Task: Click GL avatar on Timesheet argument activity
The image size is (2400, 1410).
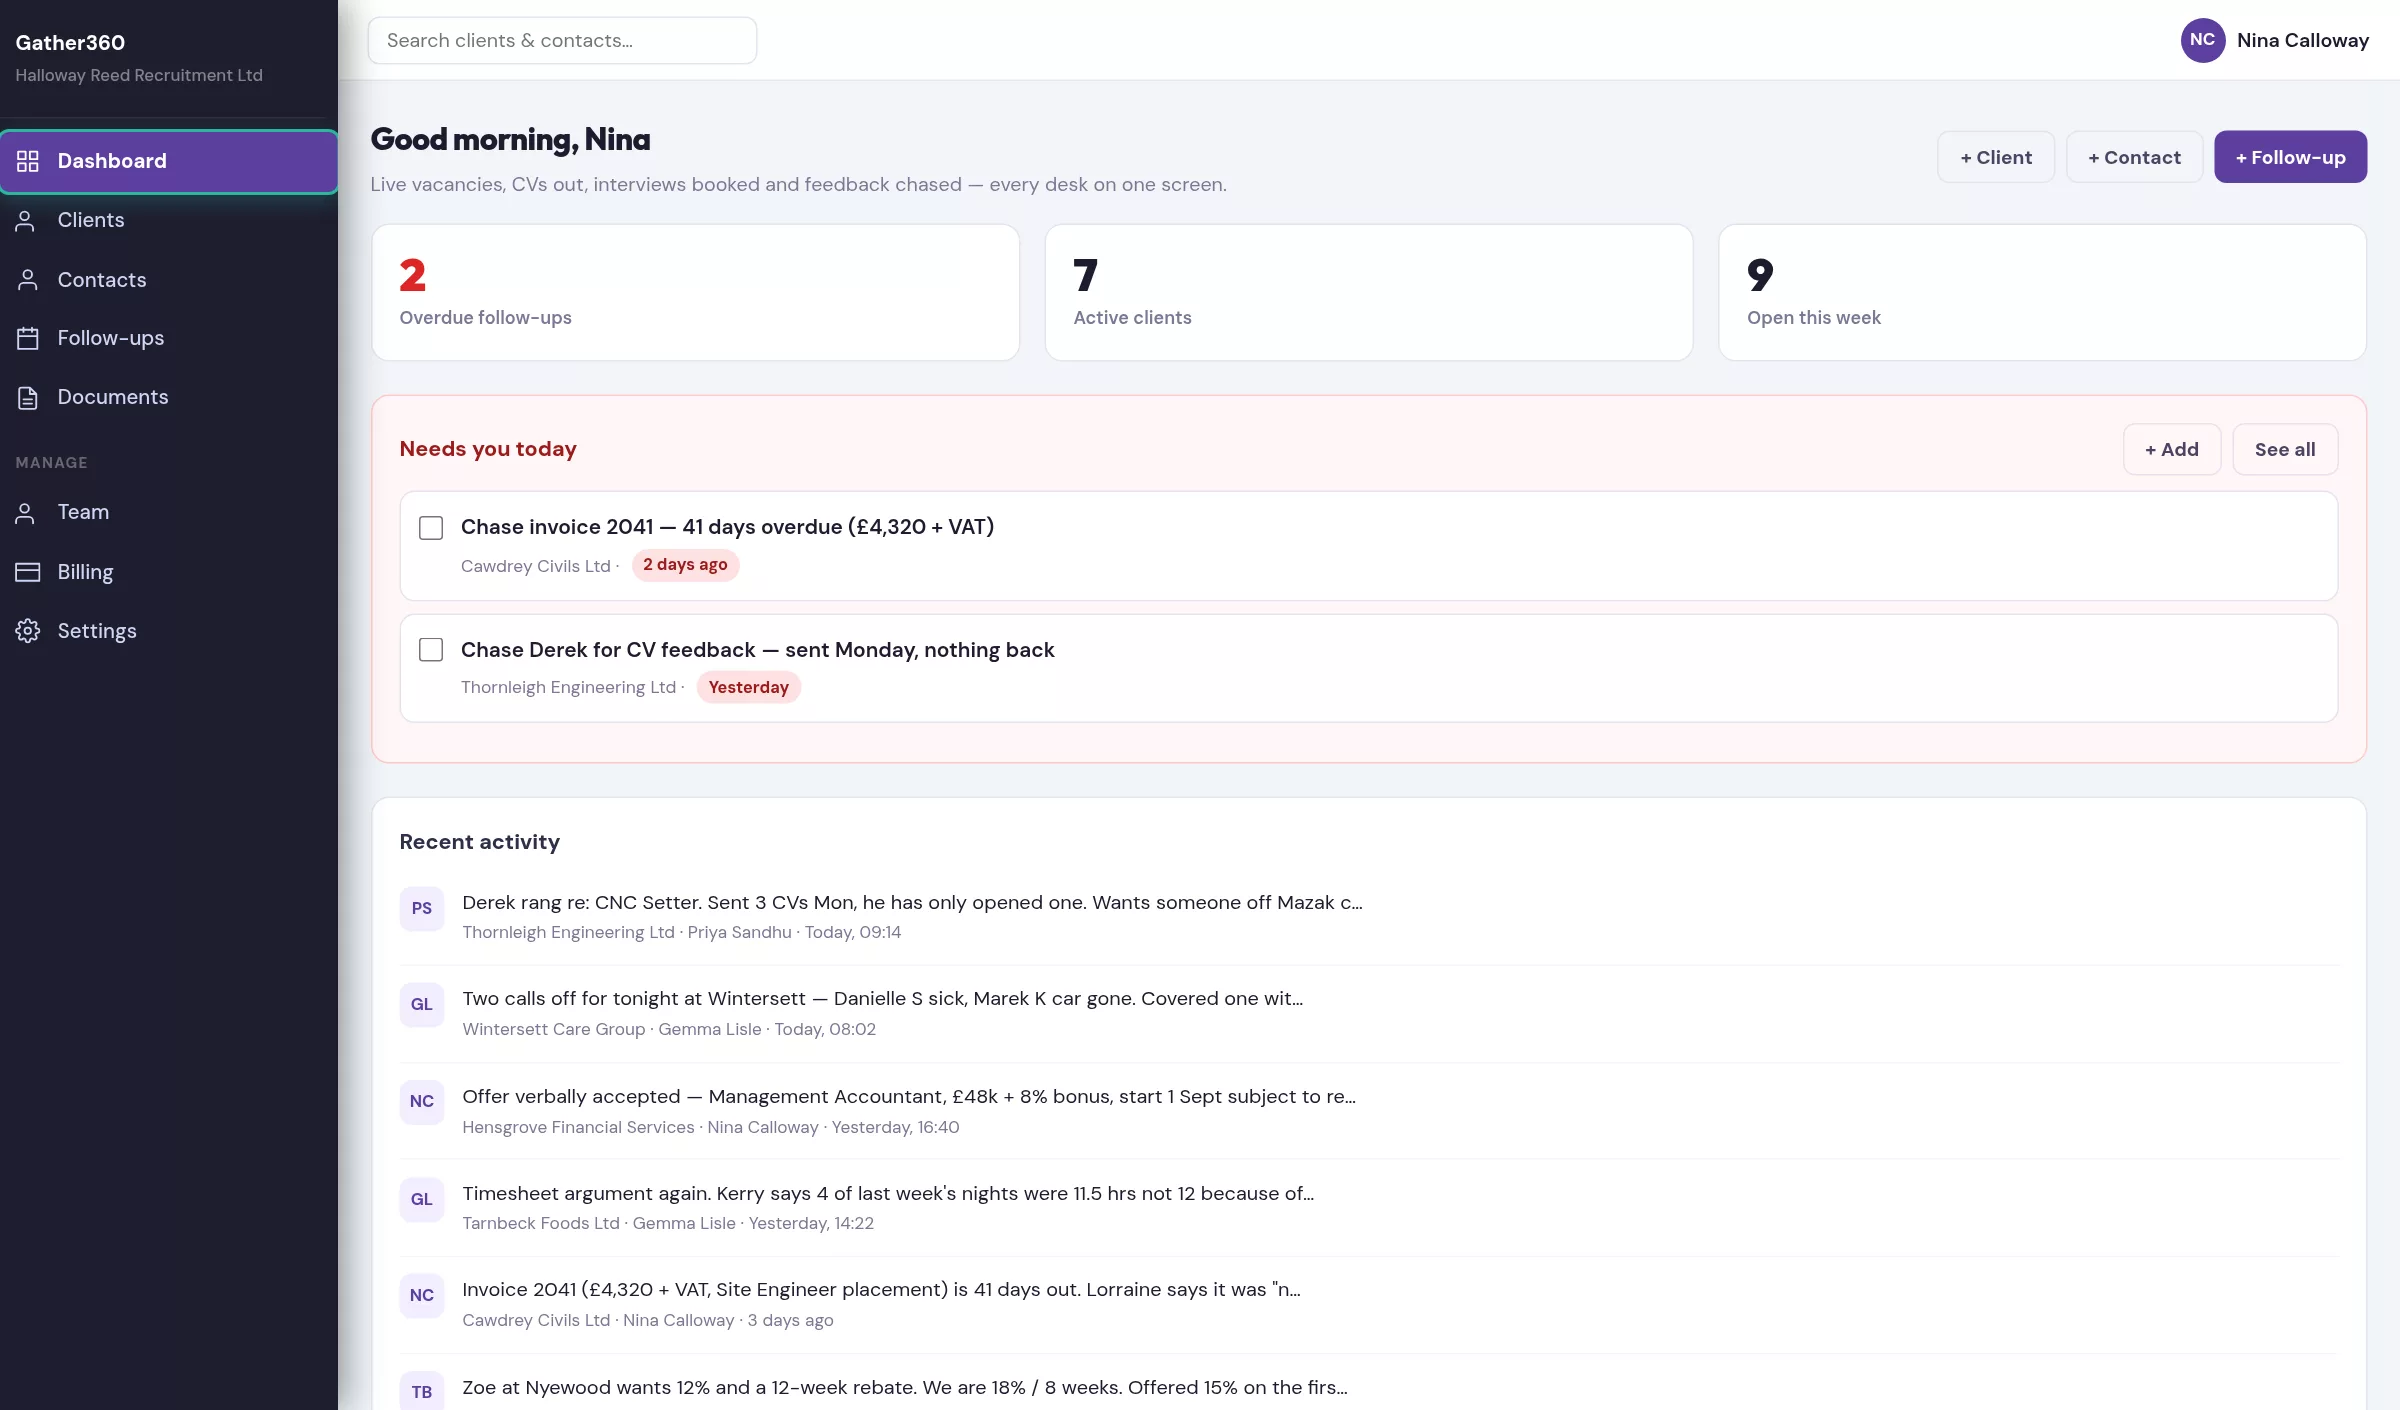Action: (422, 1199)
